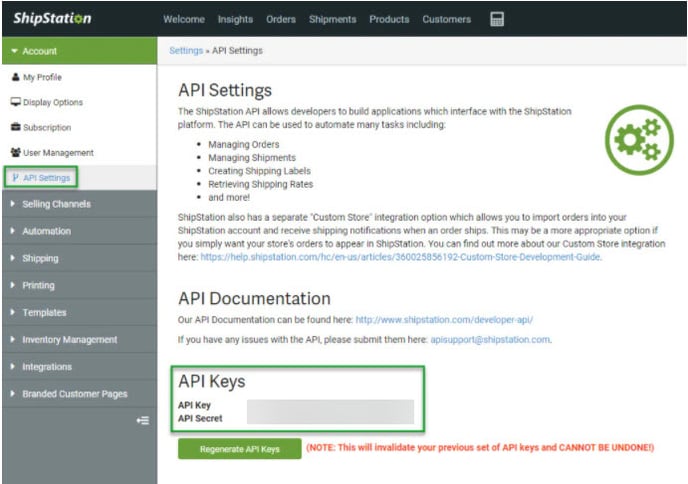The image size is (688, 484).
Task: Open the developer-api documentation link
Action: [444, 320]
